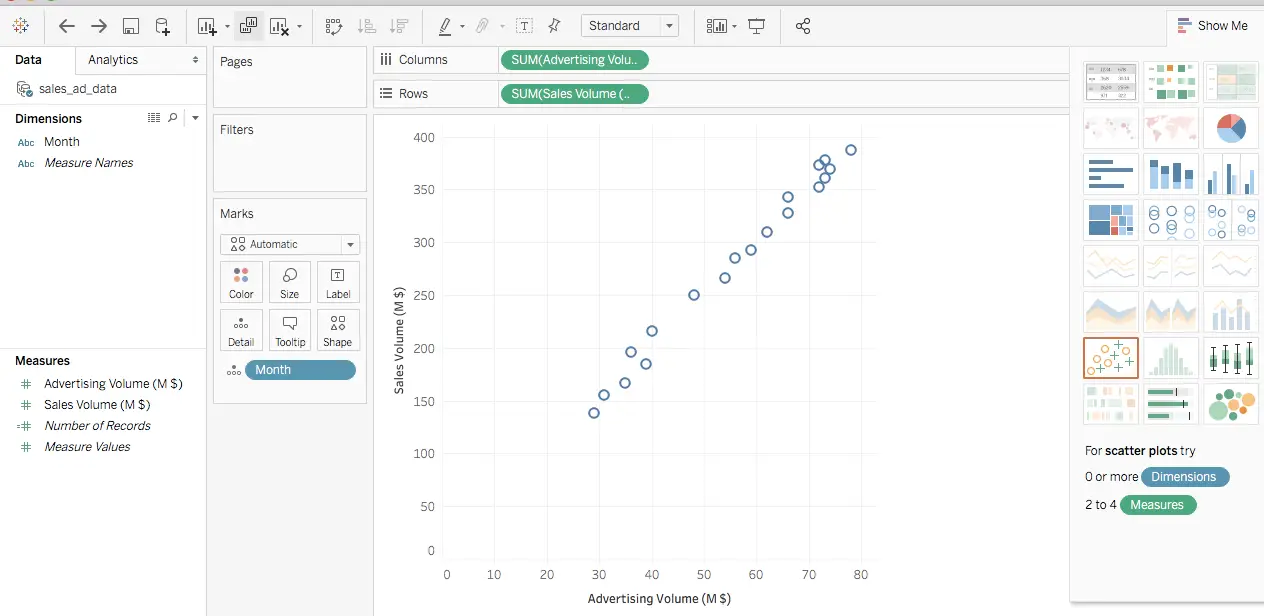Click the Size shelf in Marks card
The height and width of the screenshot is (616, 1264).
(289, 281)
